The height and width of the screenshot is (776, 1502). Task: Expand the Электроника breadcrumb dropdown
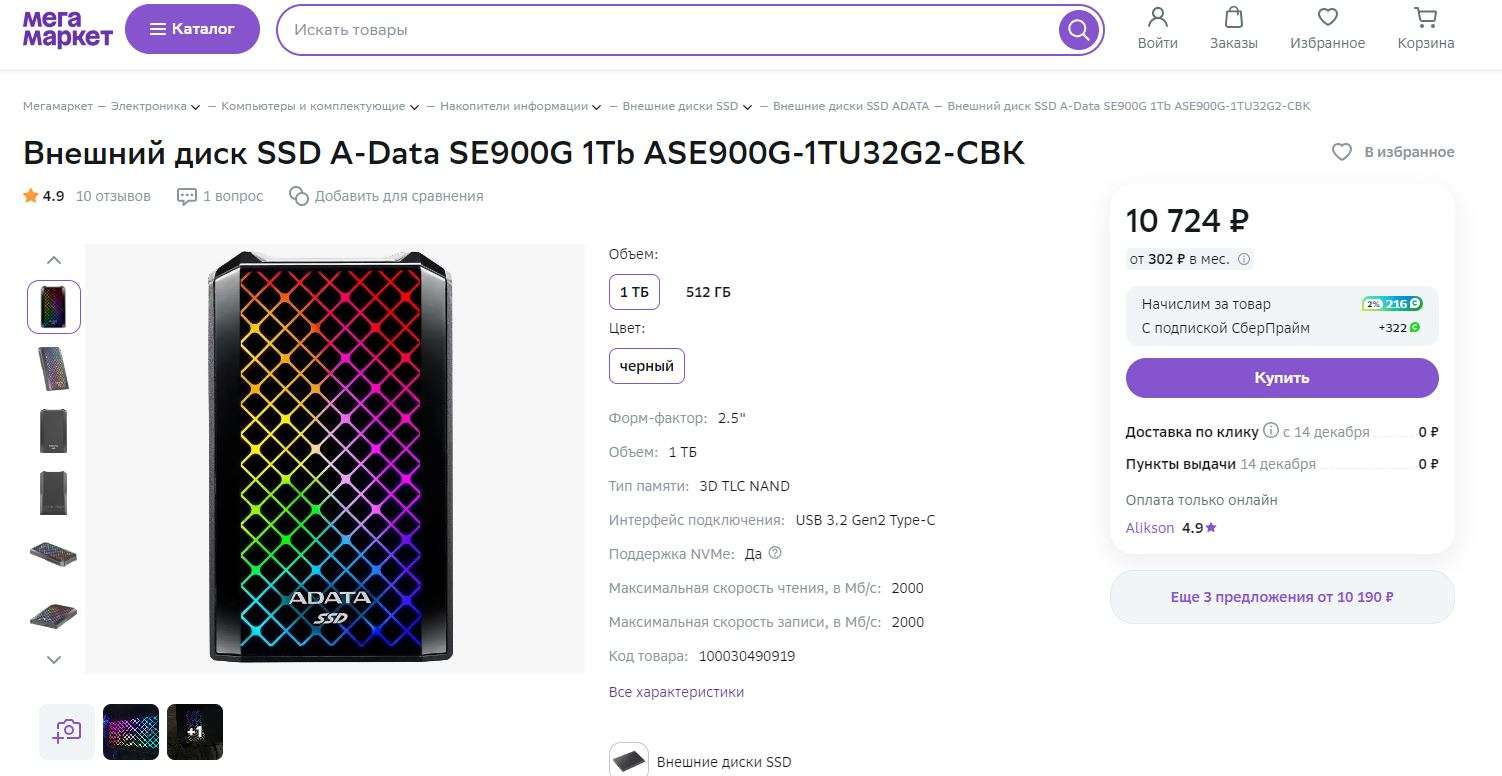coord(195,107)
